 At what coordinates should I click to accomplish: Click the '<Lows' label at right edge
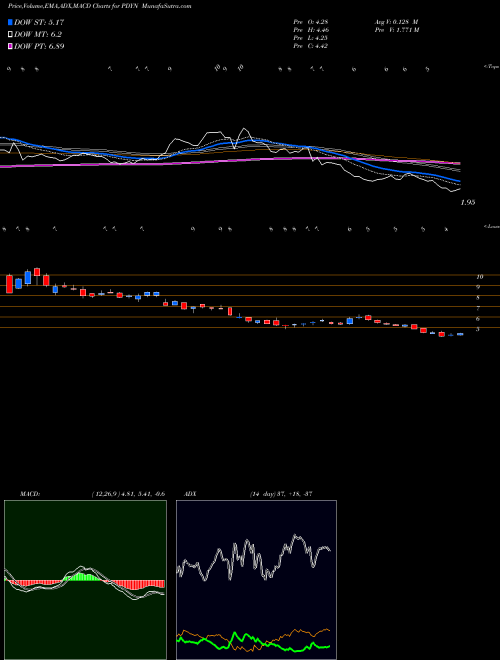(x=491, y=226)
